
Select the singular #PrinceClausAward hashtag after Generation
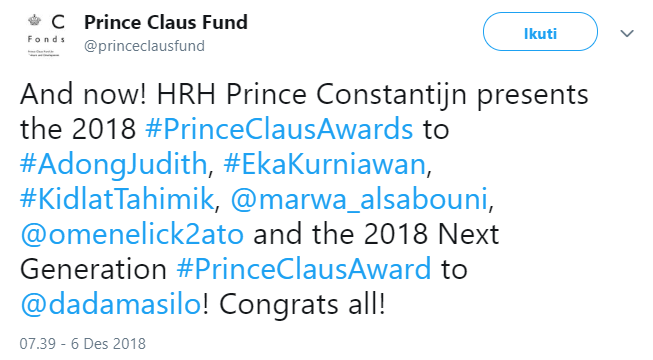coord(304,269)
